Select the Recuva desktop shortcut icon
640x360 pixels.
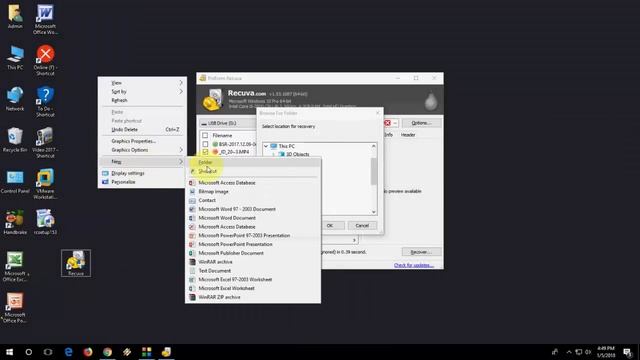(76, 263)
